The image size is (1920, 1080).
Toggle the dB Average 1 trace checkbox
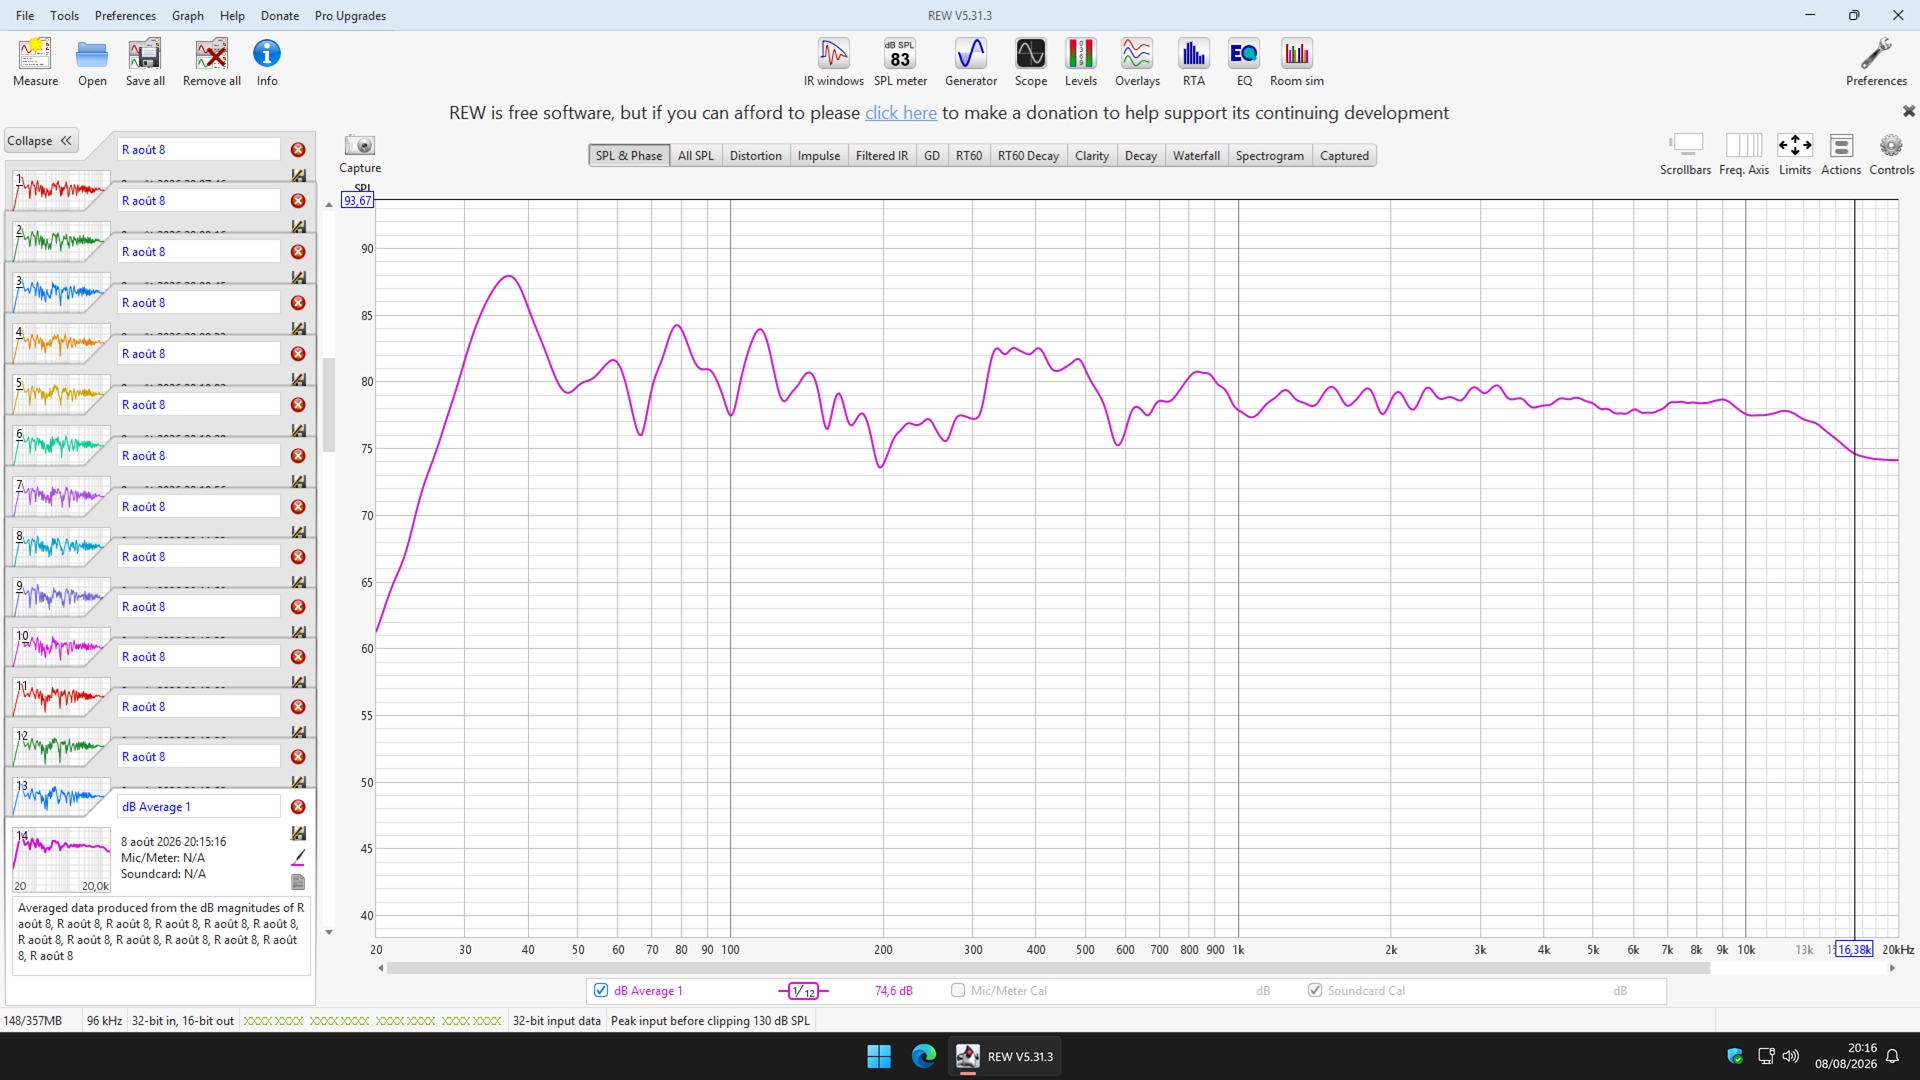coord(601,991)
